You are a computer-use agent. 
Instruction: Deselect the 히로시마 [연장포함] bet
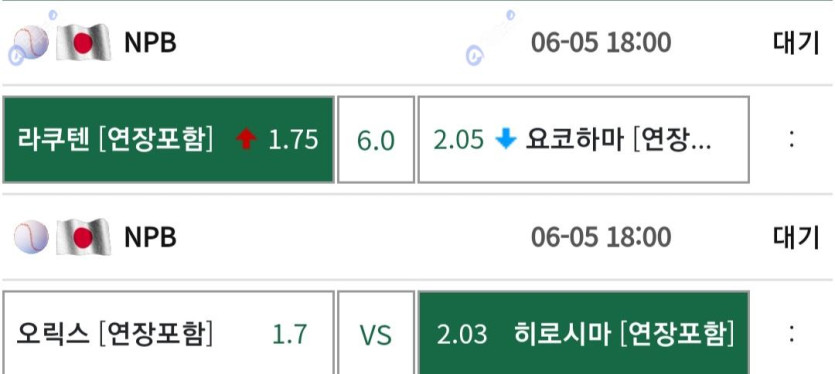[584, 332]
